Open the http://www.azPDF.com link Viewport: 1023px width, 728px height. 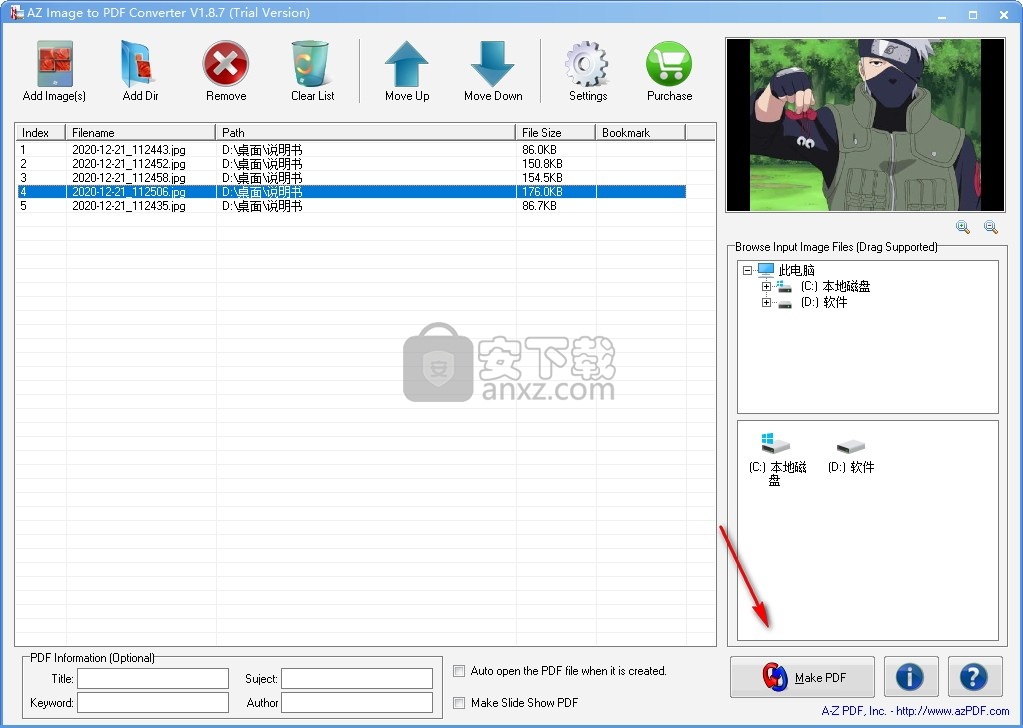(953, 710)
